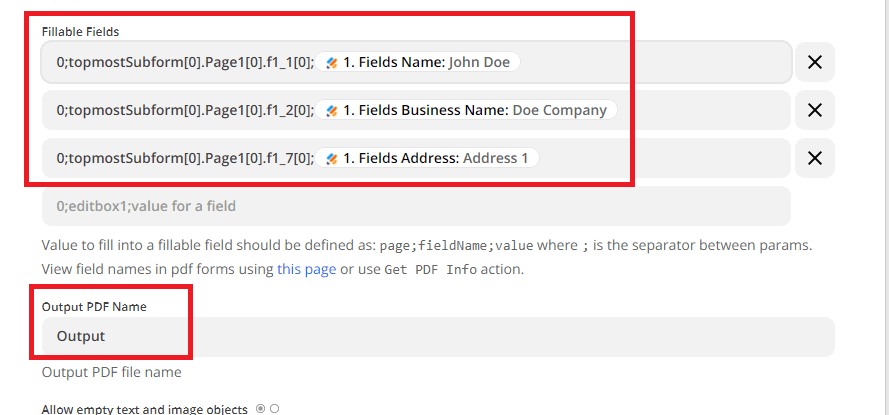The width and height of the screenshot is (889, 415).
Task: Select the second Allow empty text radio button
Action: tap(274, 408)
